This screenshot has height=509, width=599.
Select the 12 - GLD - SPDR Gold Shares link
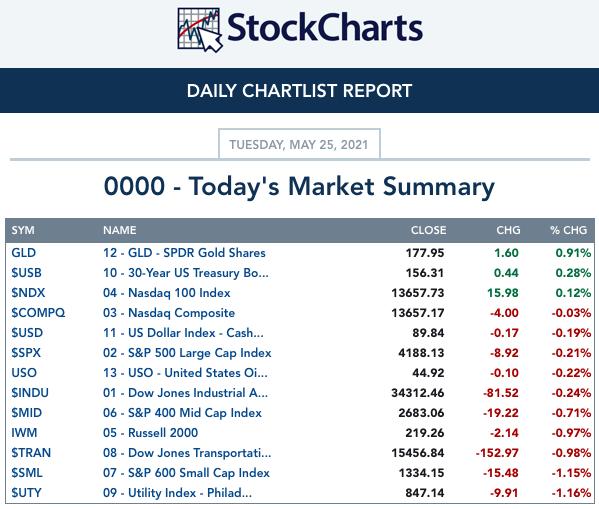coord(184,253)
